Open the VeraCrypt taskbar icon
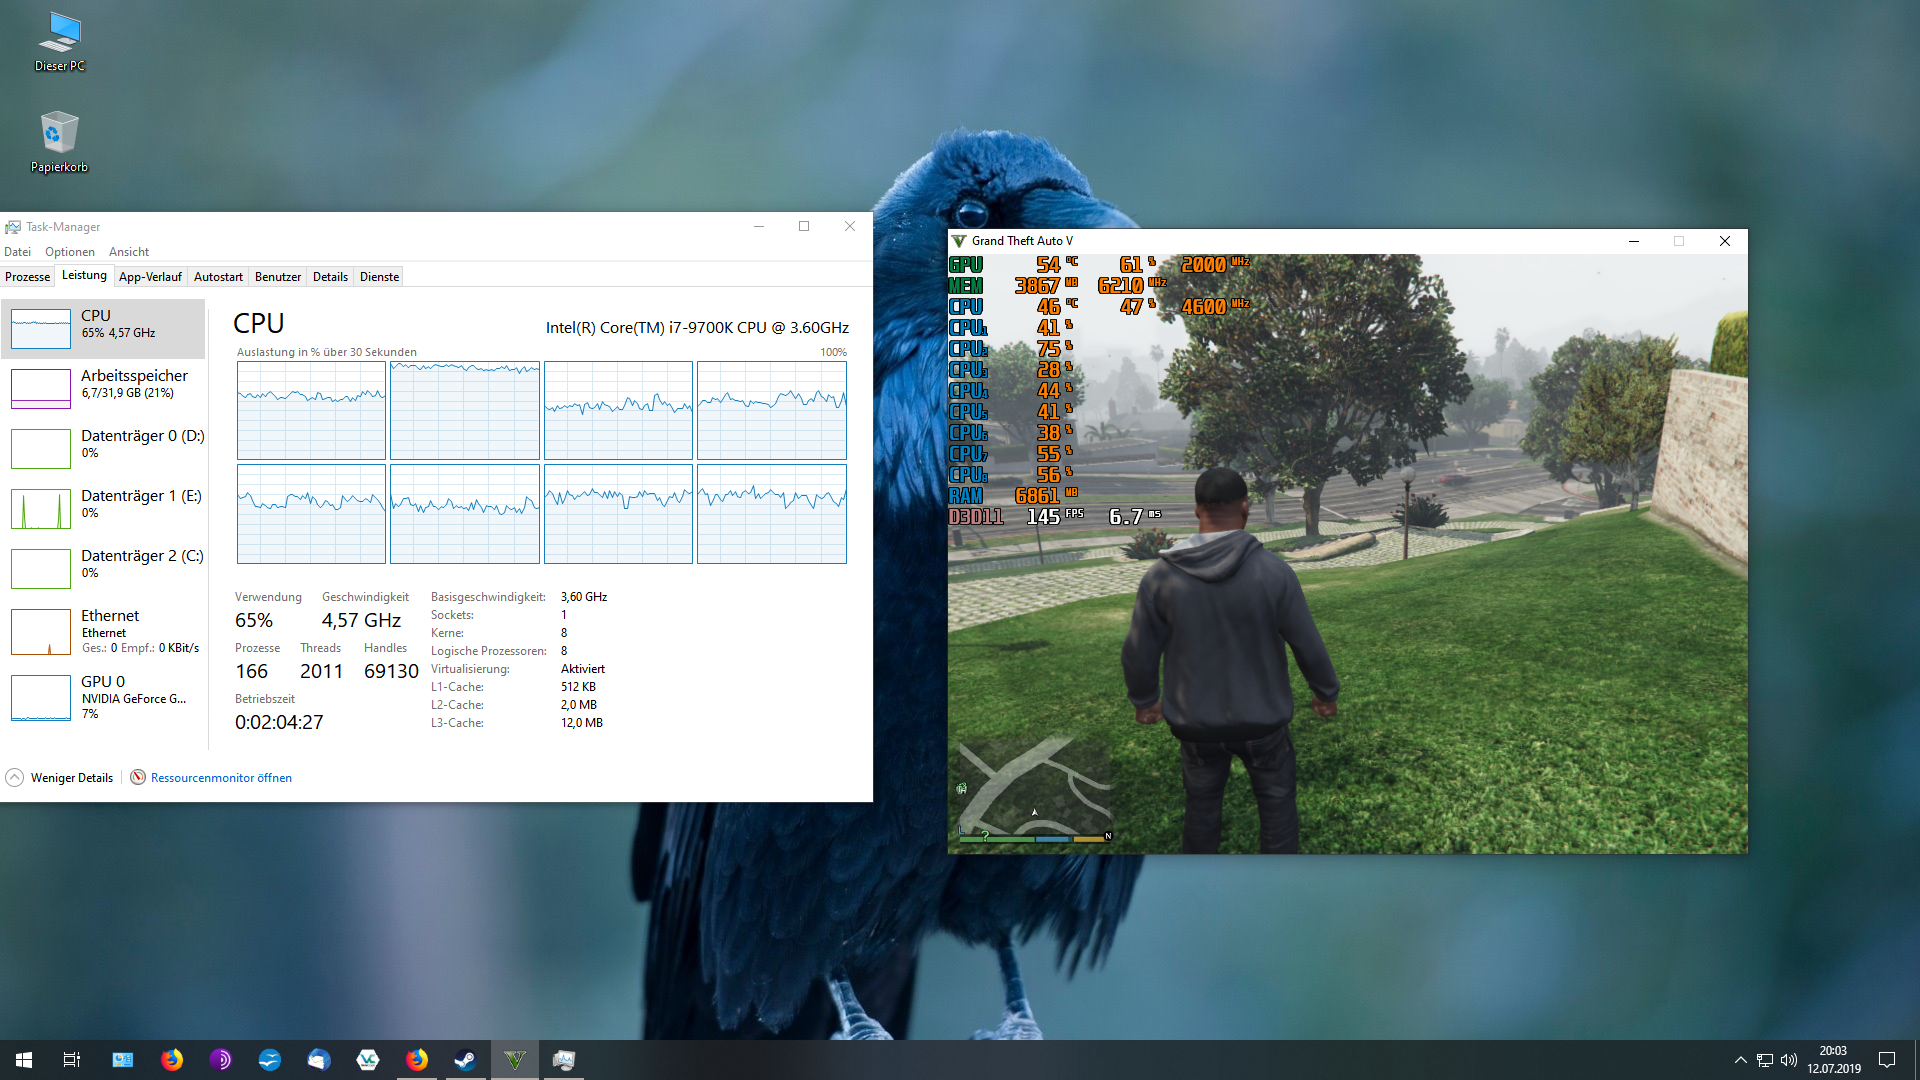This screenshot has height=1080, width=1920. (368, 1060)
